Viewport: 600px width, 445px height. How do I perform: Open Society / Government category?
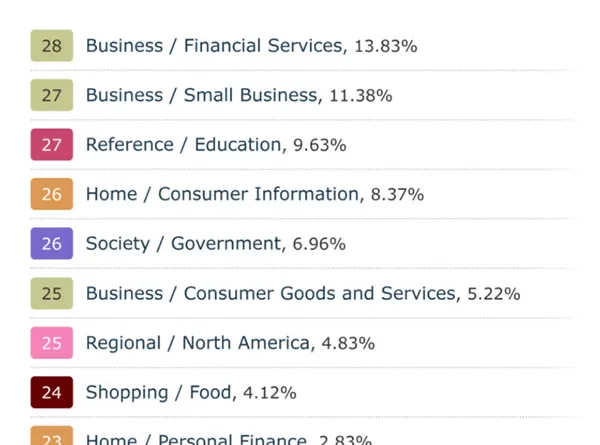point(186,243)
